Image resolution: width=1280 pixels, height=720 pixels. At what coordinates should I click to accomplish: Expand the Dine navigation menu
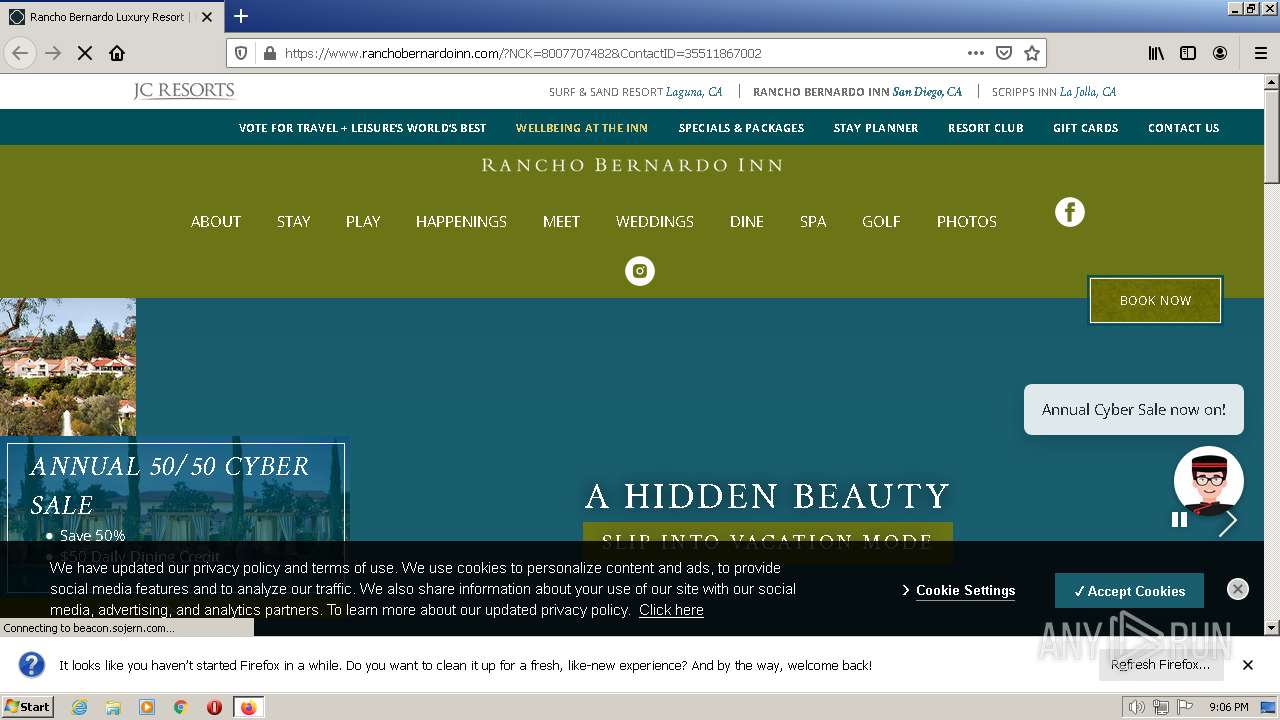tap(747, 222)
